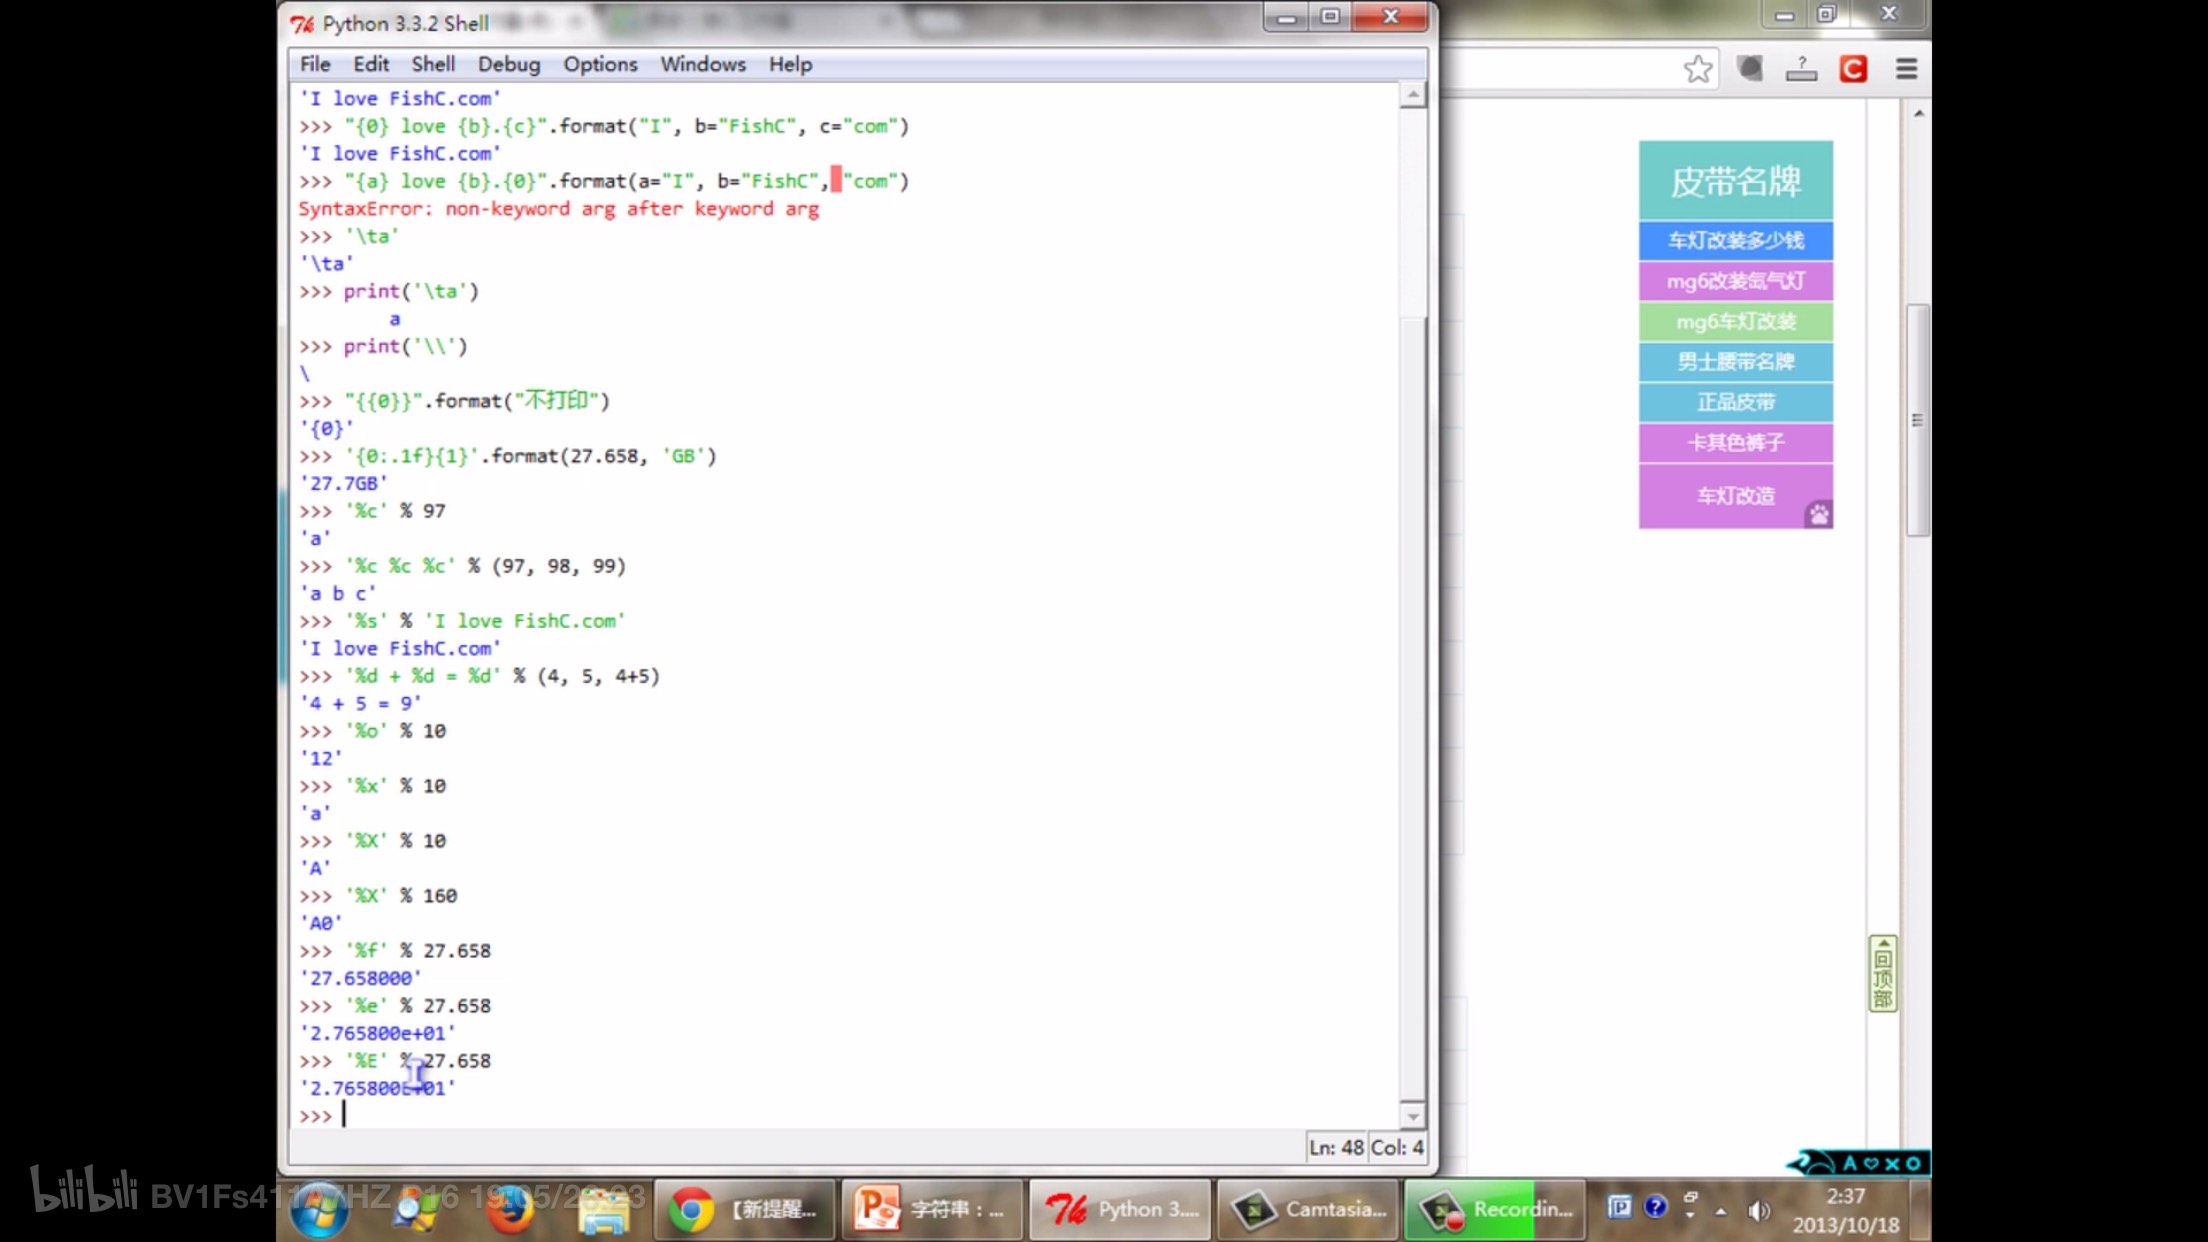Viewport: 2208px width, 1242px height.
Task: Click the 正品皮带 link
Action: pyautogui.click(x=1735, y=402)
